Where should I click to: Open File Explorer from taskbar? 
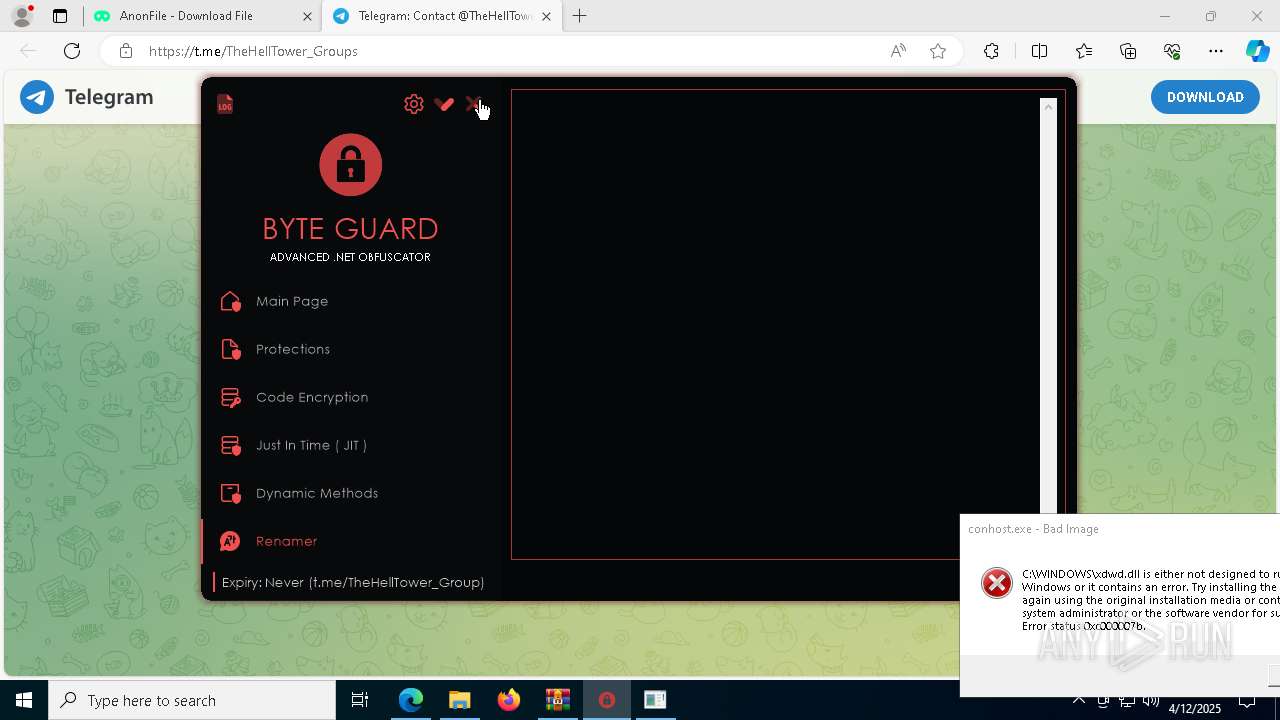pyautogui.click(x=460, y=700)
